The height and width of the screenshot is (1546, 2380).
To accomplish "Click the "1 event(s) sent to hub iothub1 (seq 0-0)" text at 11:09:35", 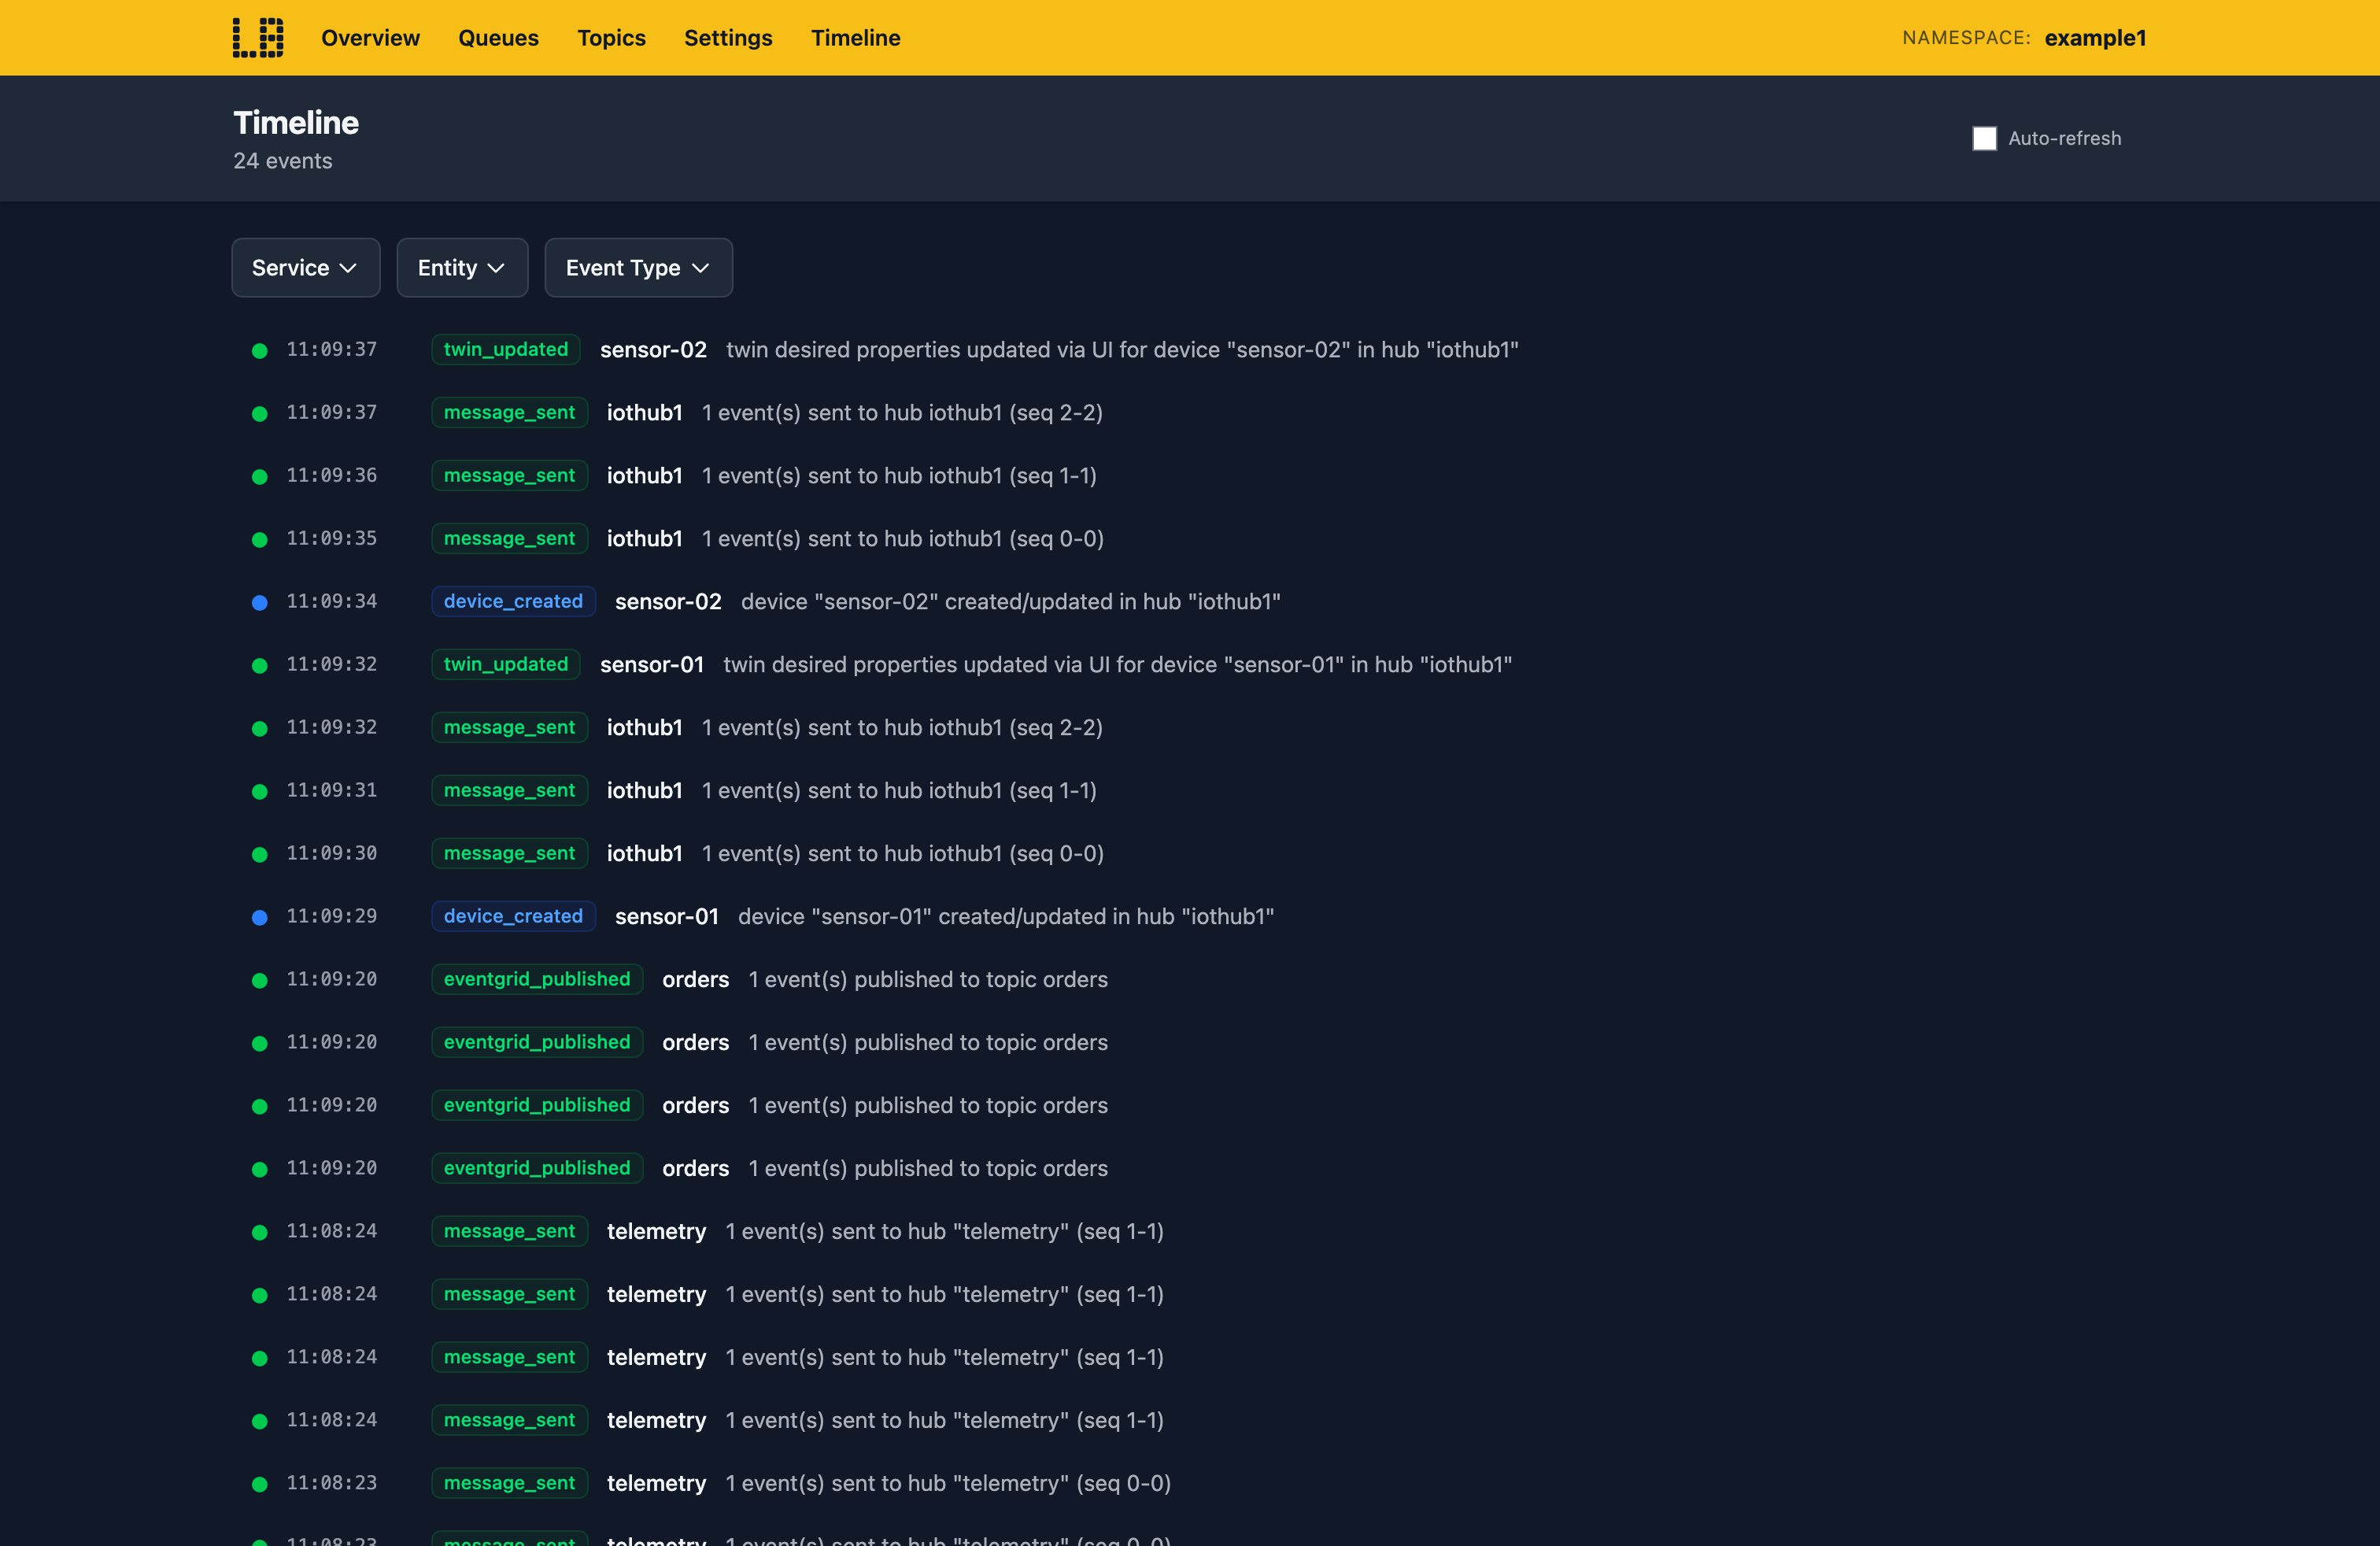I will tap(903, 539).
